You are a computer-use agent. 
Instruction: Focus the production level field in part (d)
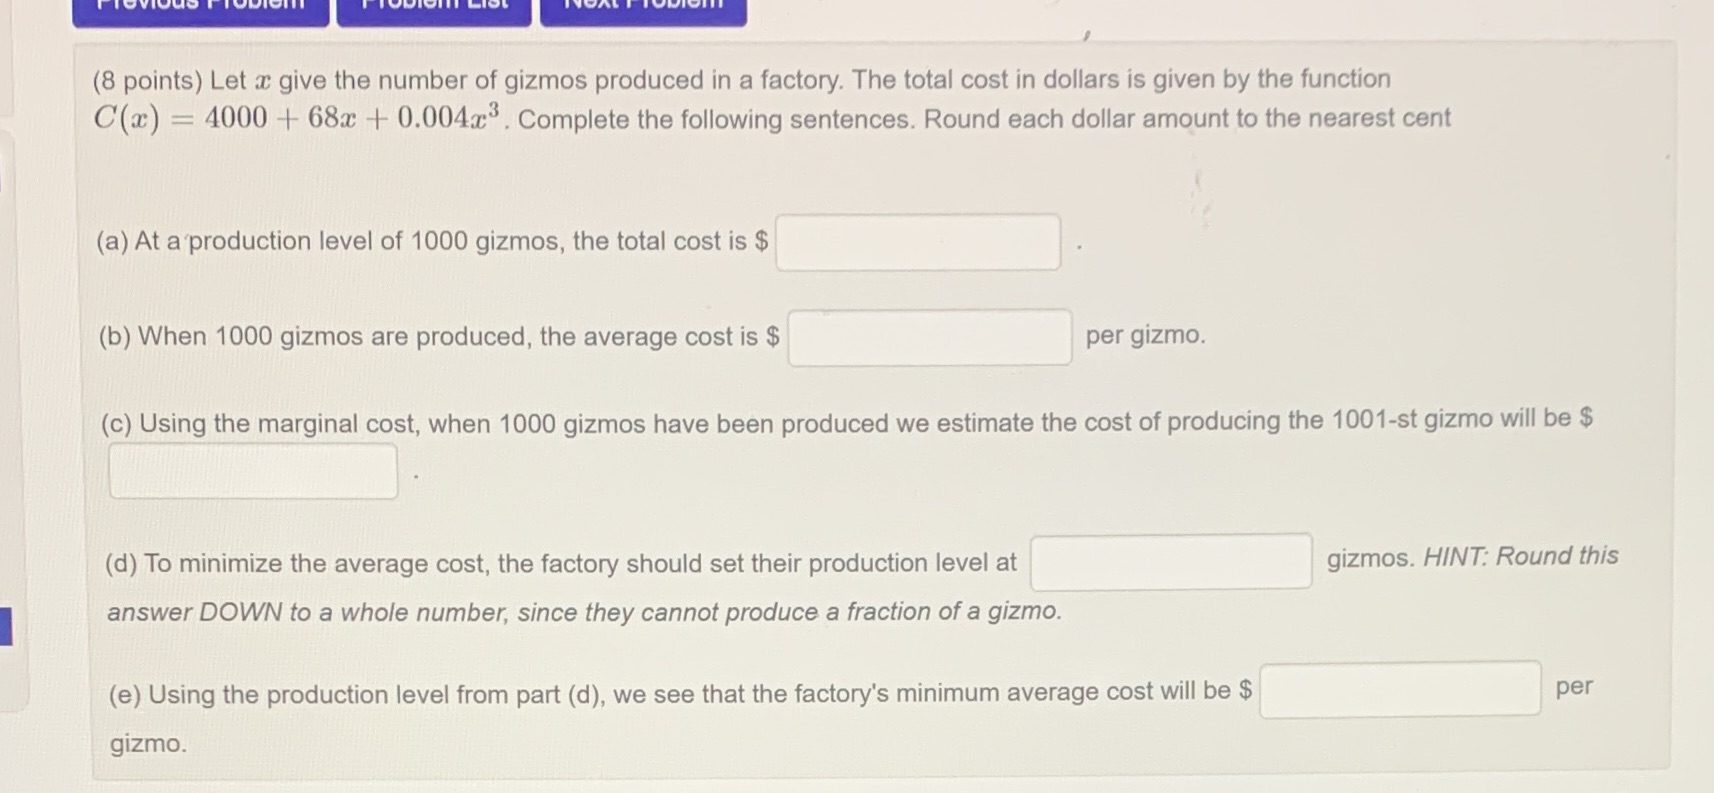point(1170,563)
